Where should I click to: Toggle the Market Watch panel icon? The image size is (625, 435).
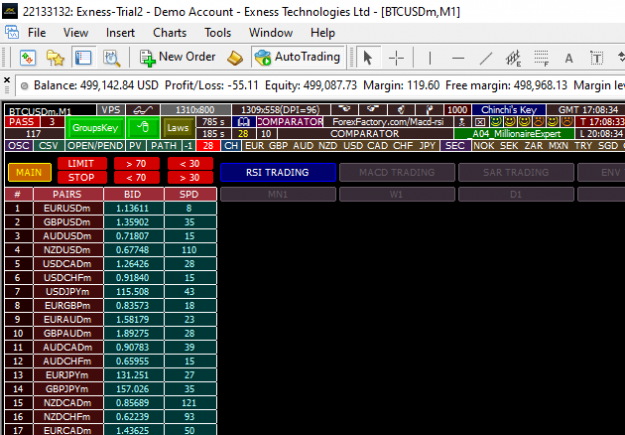tap(83, 58)
